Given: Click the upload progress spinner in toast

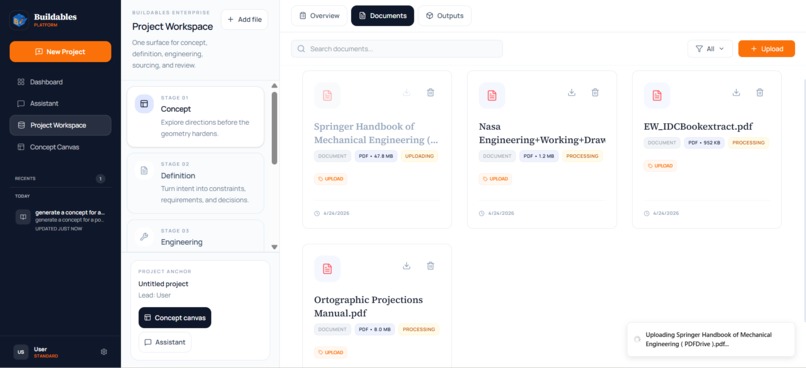Looking at the screenshot, I should (x=637, y=339).
